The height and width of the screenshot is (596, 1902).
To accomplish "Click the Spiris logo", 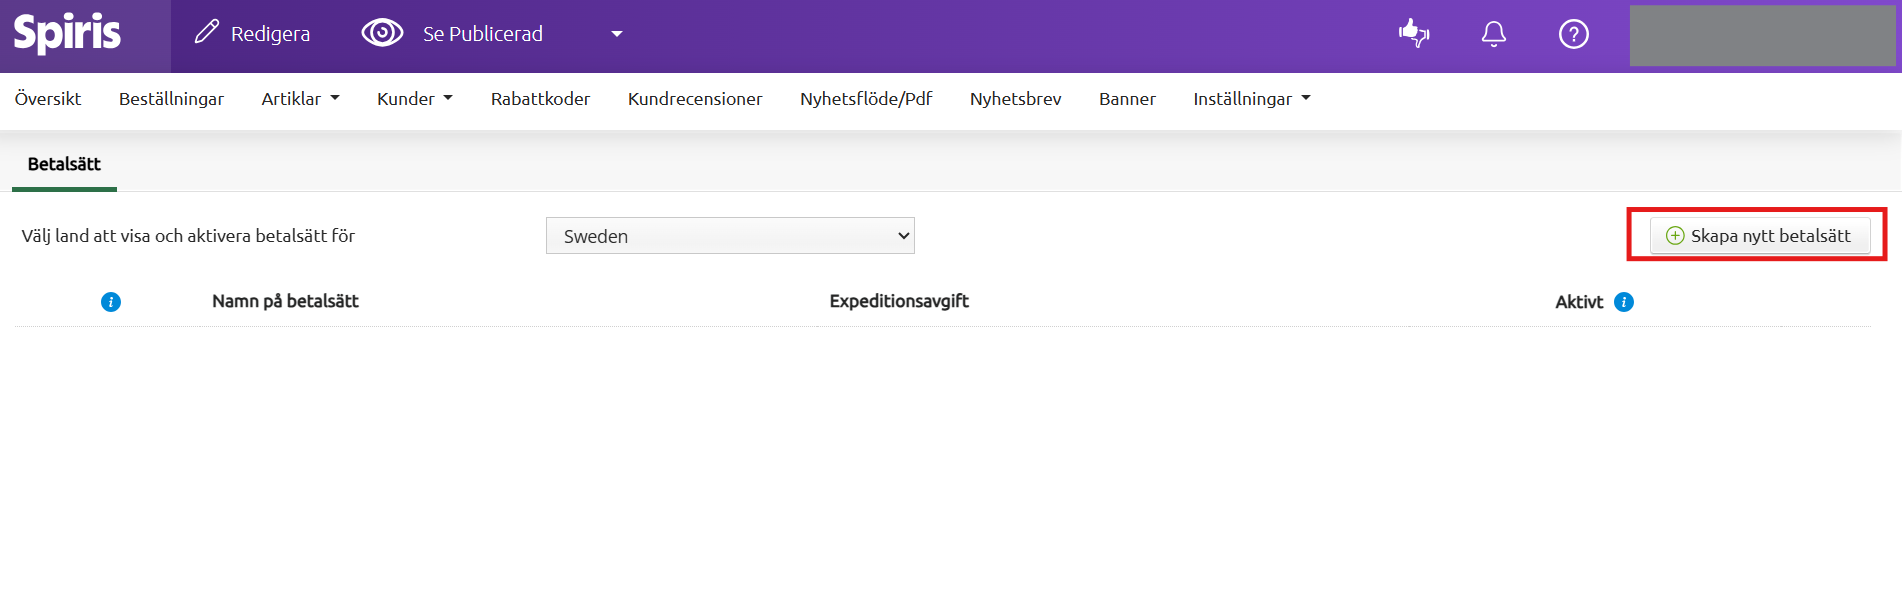I will (67, 34).
